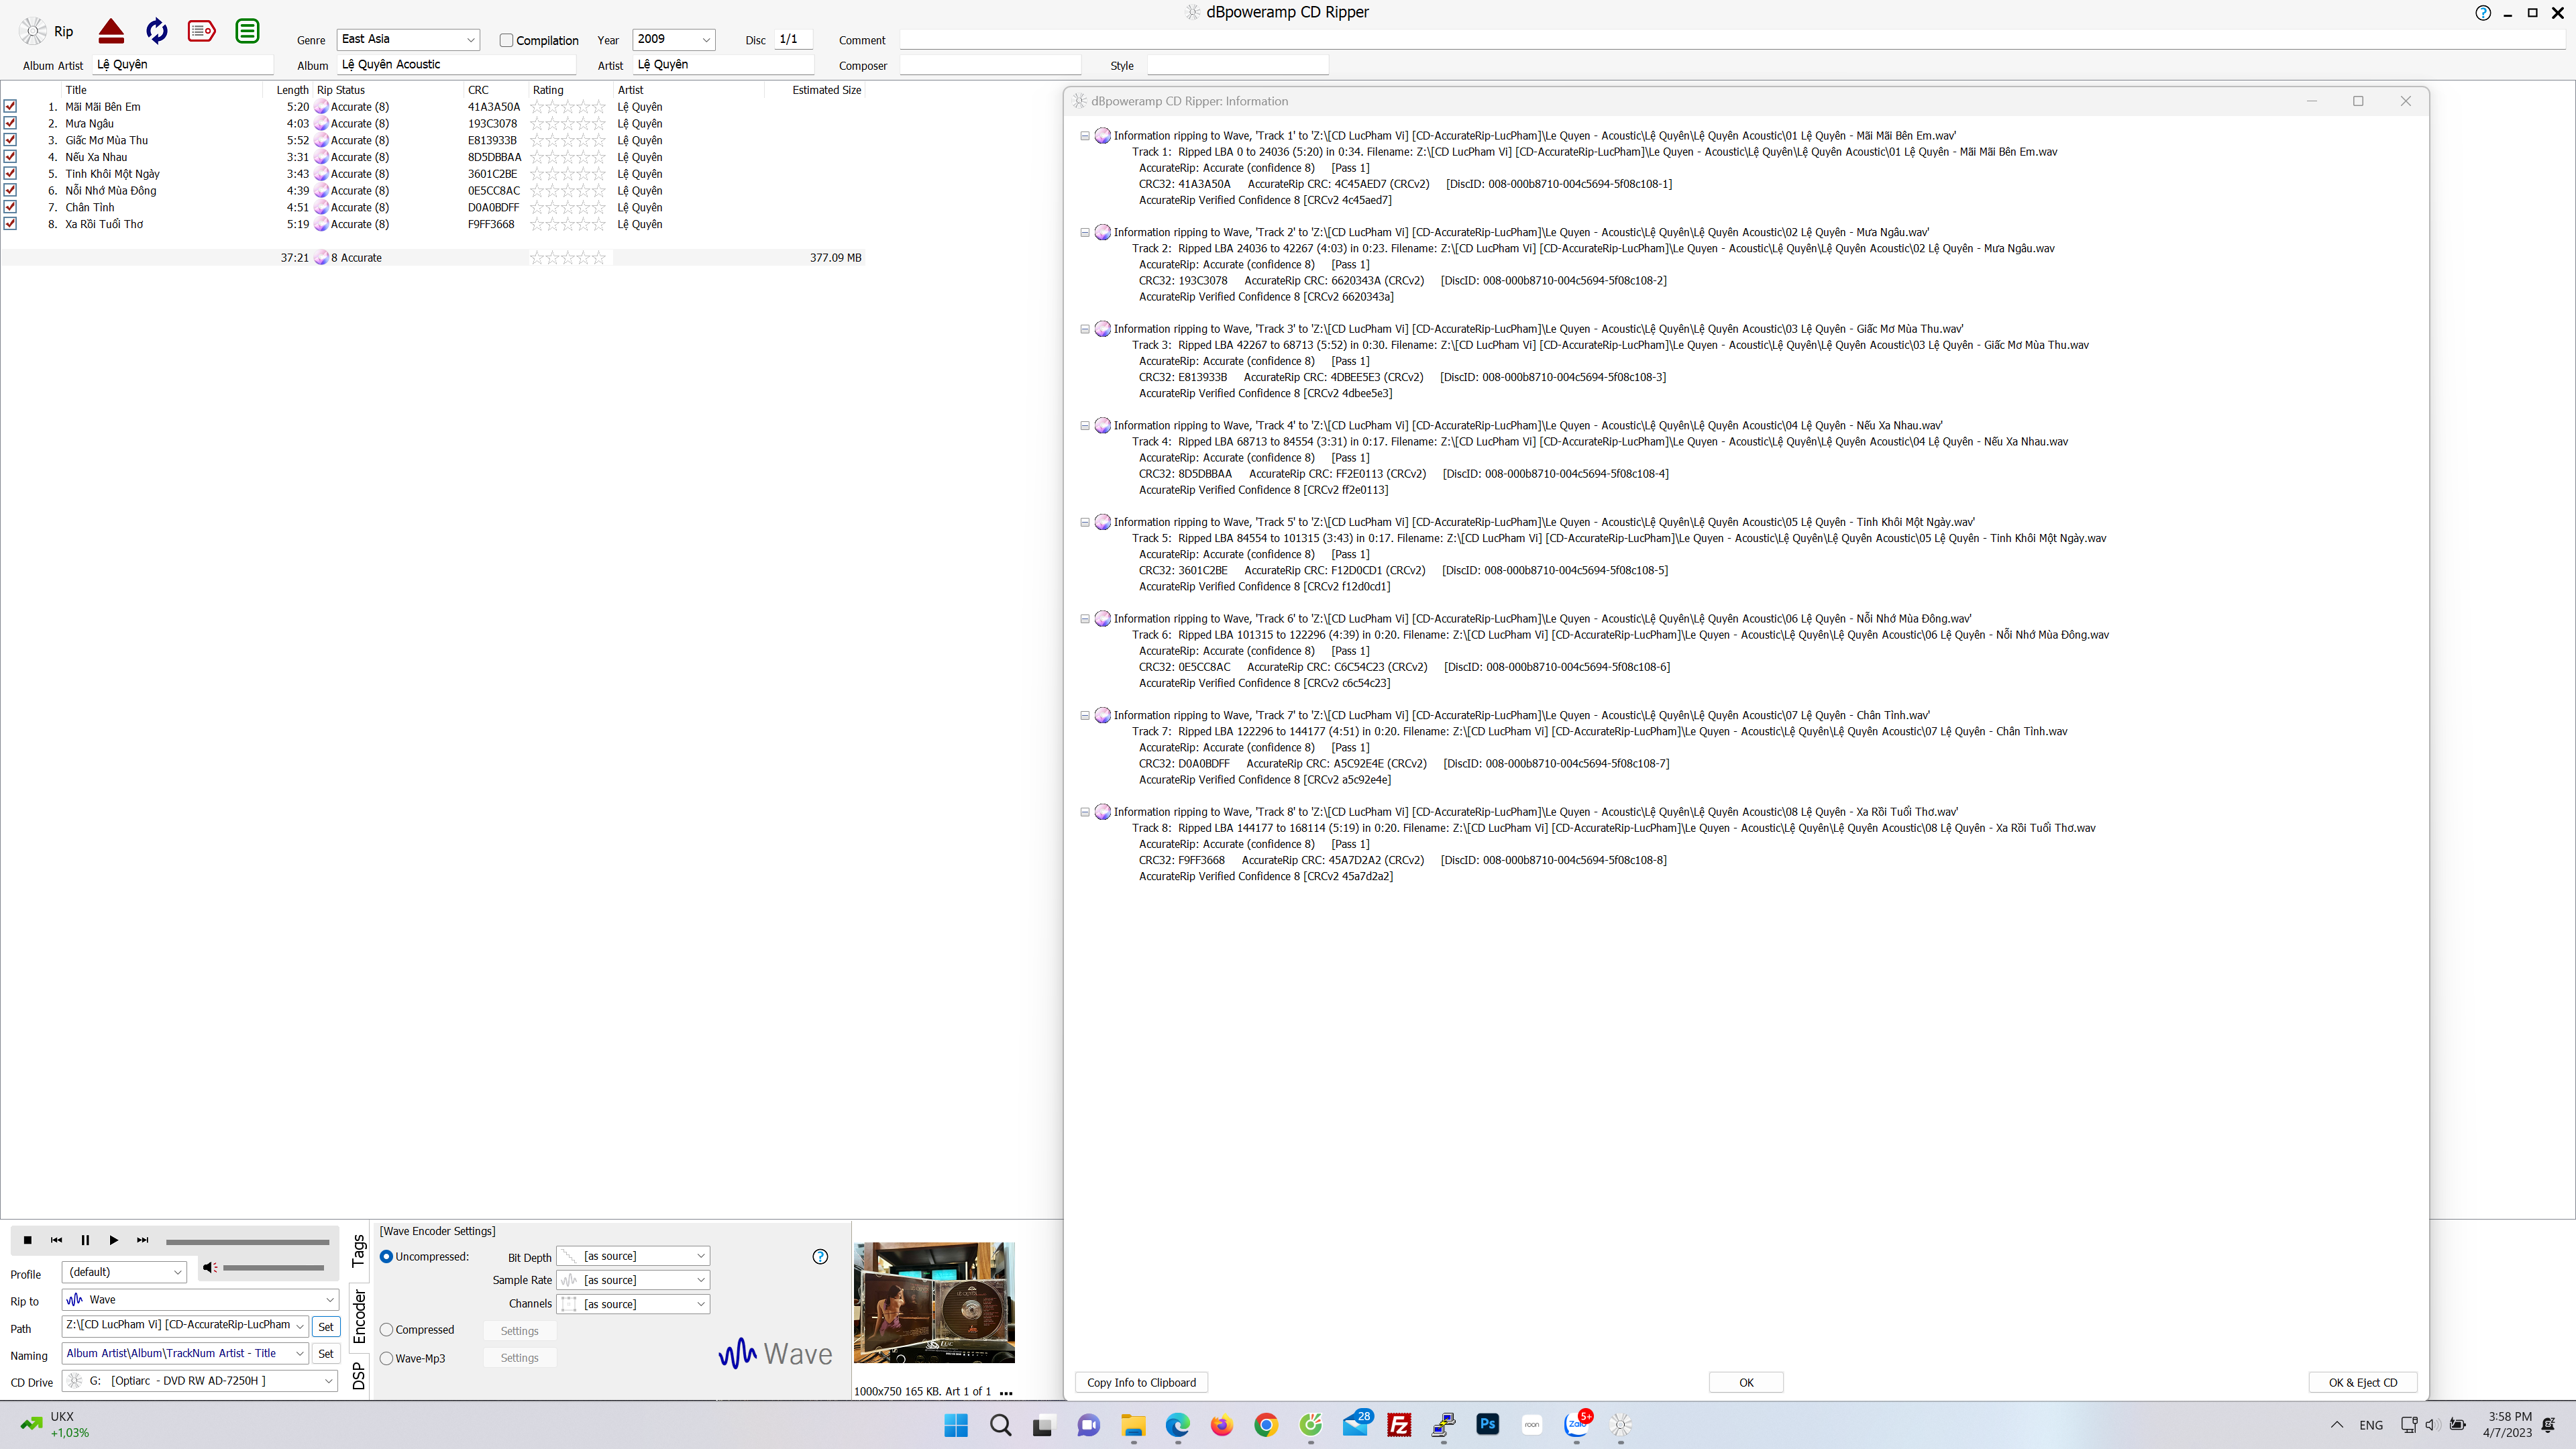Select the Compressed radio option
2576x1449 pixels.
386,1330
